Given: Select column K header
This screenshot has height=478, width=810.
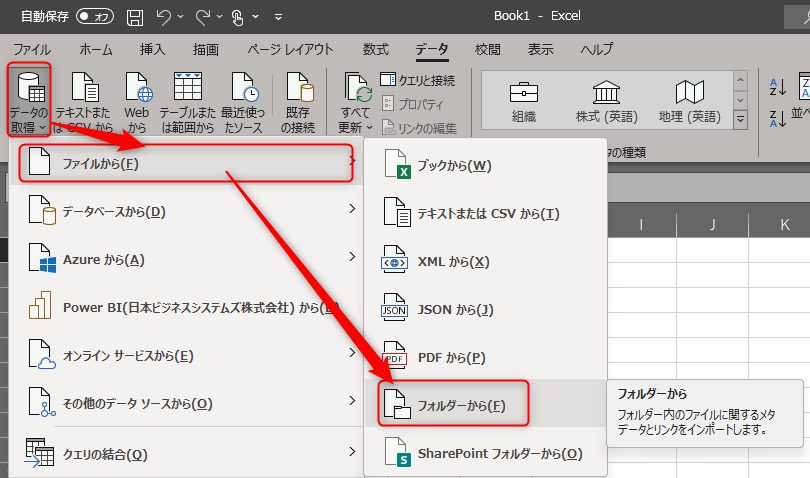Looking at the screenshot, I should coord(784,224).
